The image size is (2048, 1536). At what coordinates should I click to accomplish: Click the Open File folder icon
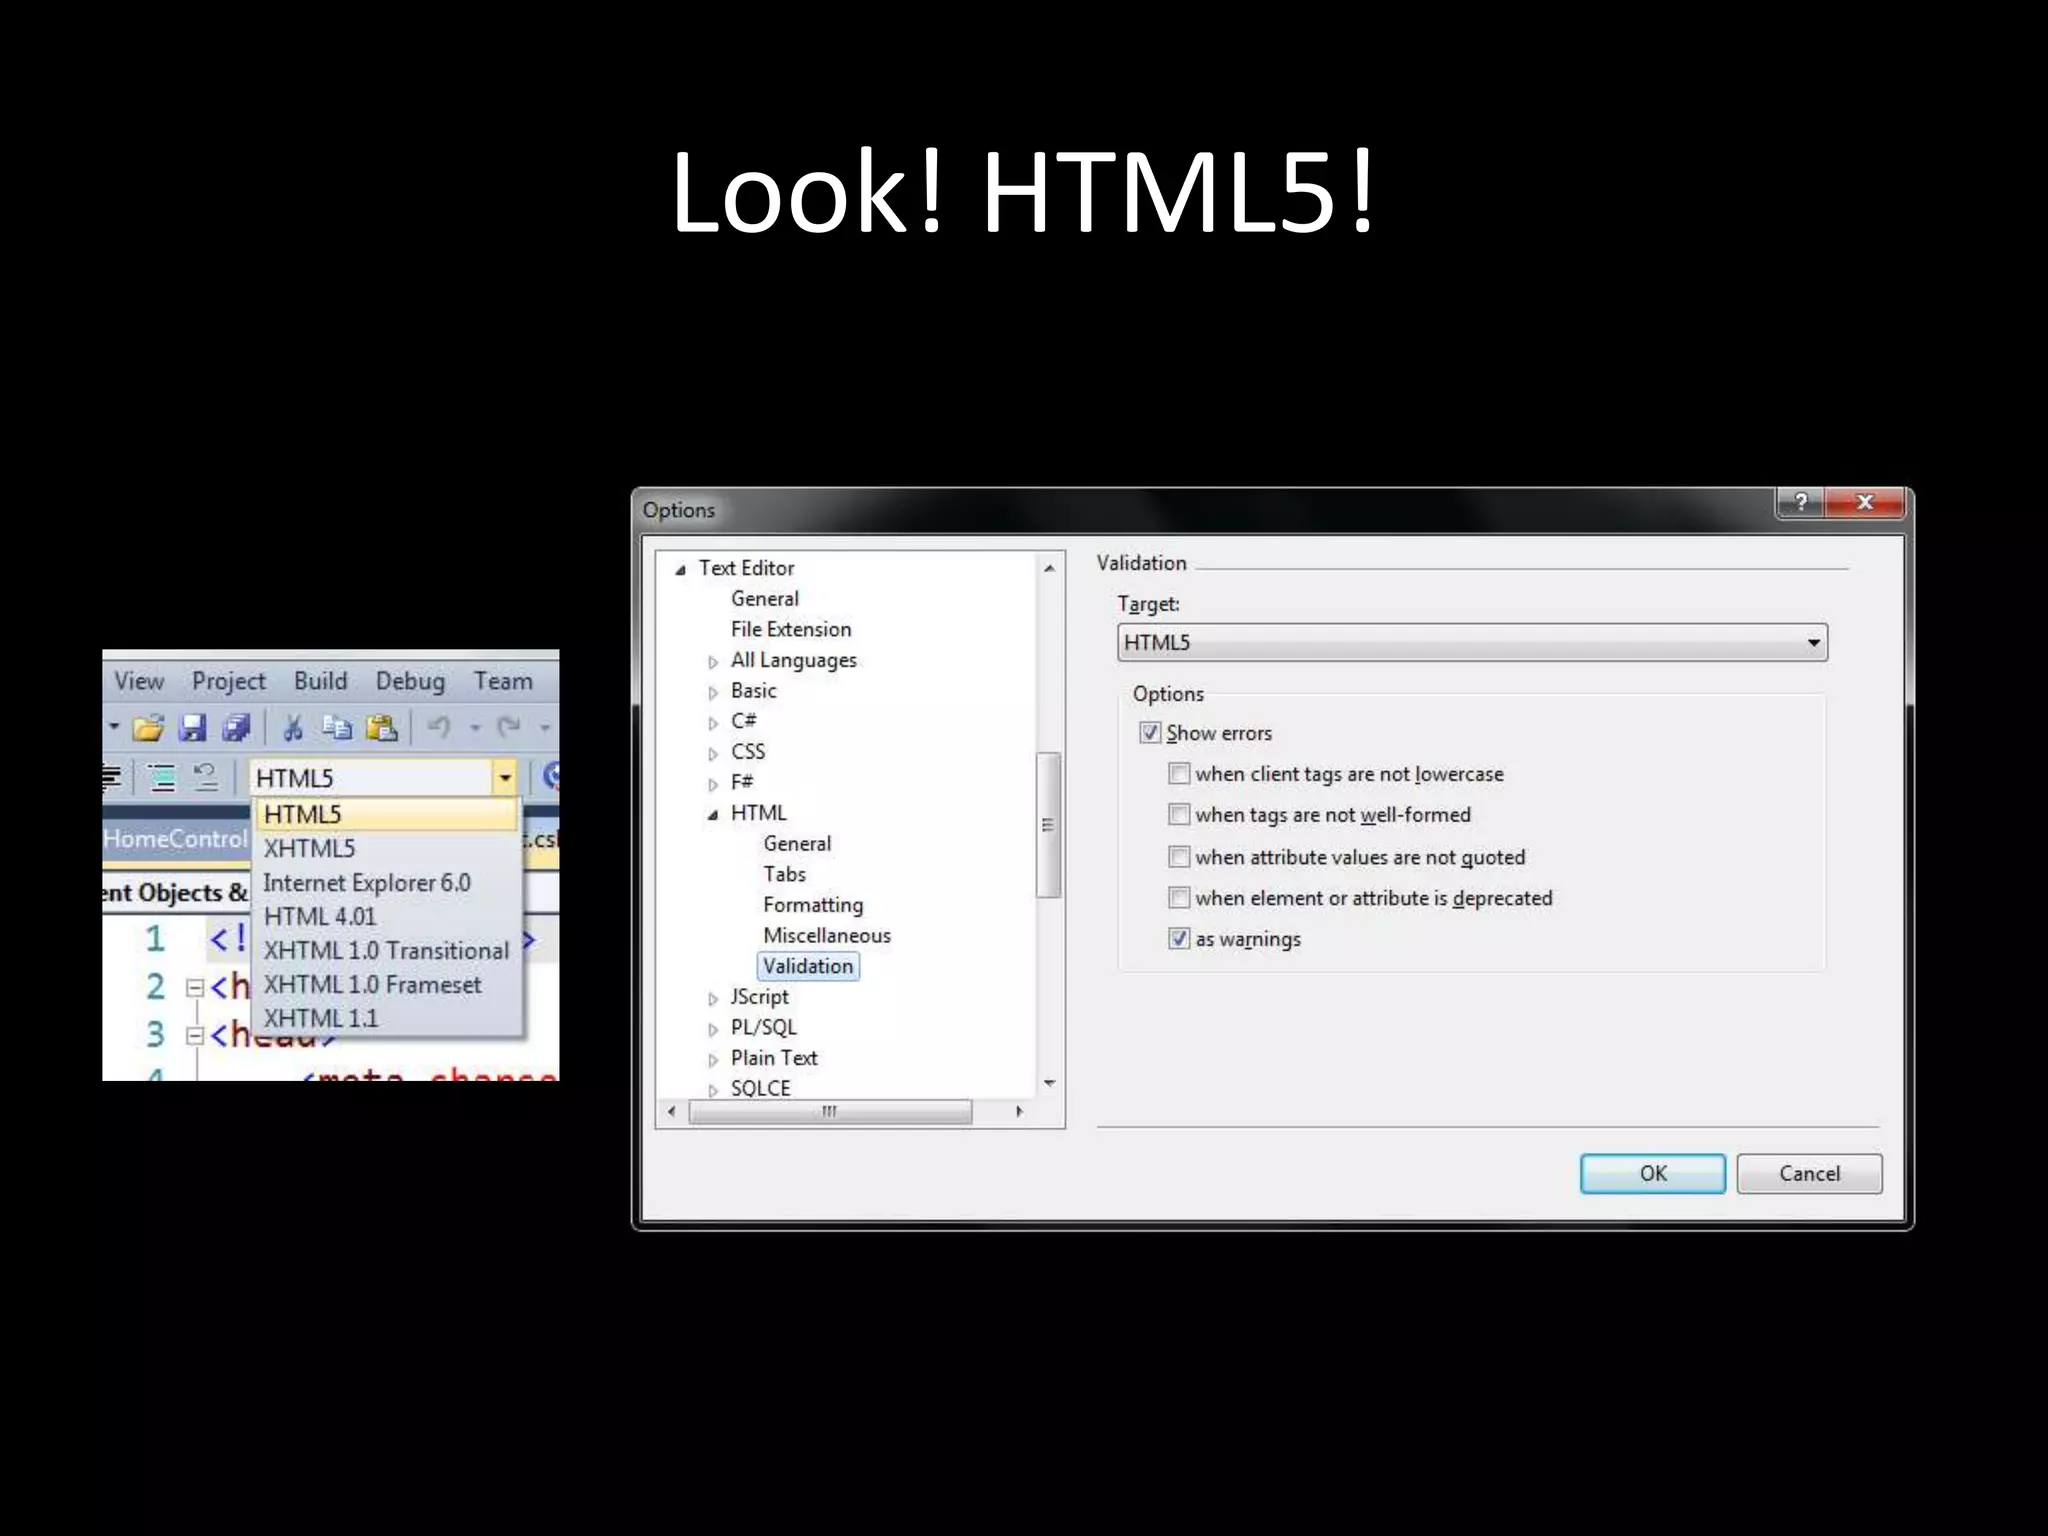click(x=148, y=728)
